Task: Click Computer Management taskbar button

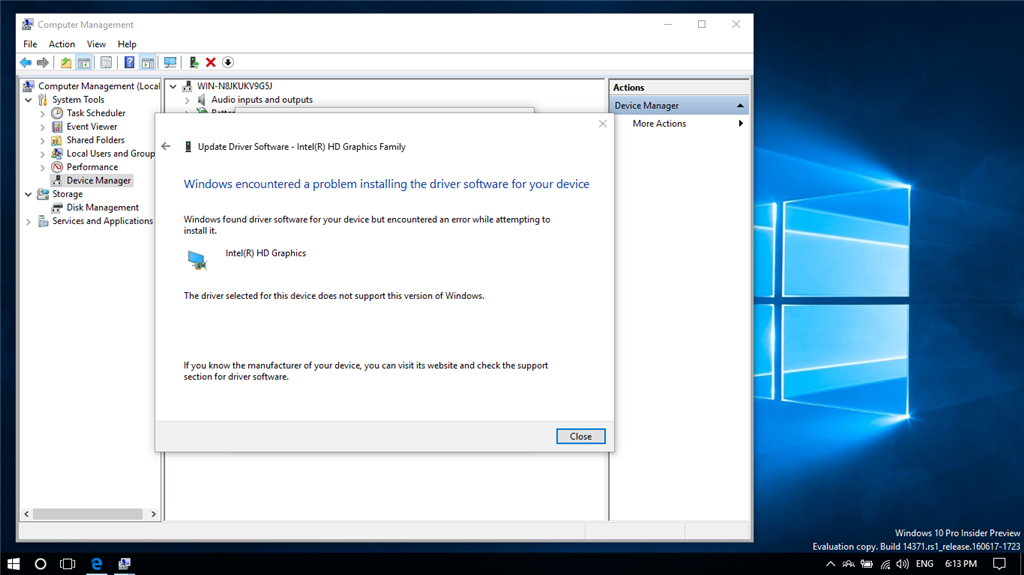Action: tap(124, 563)
